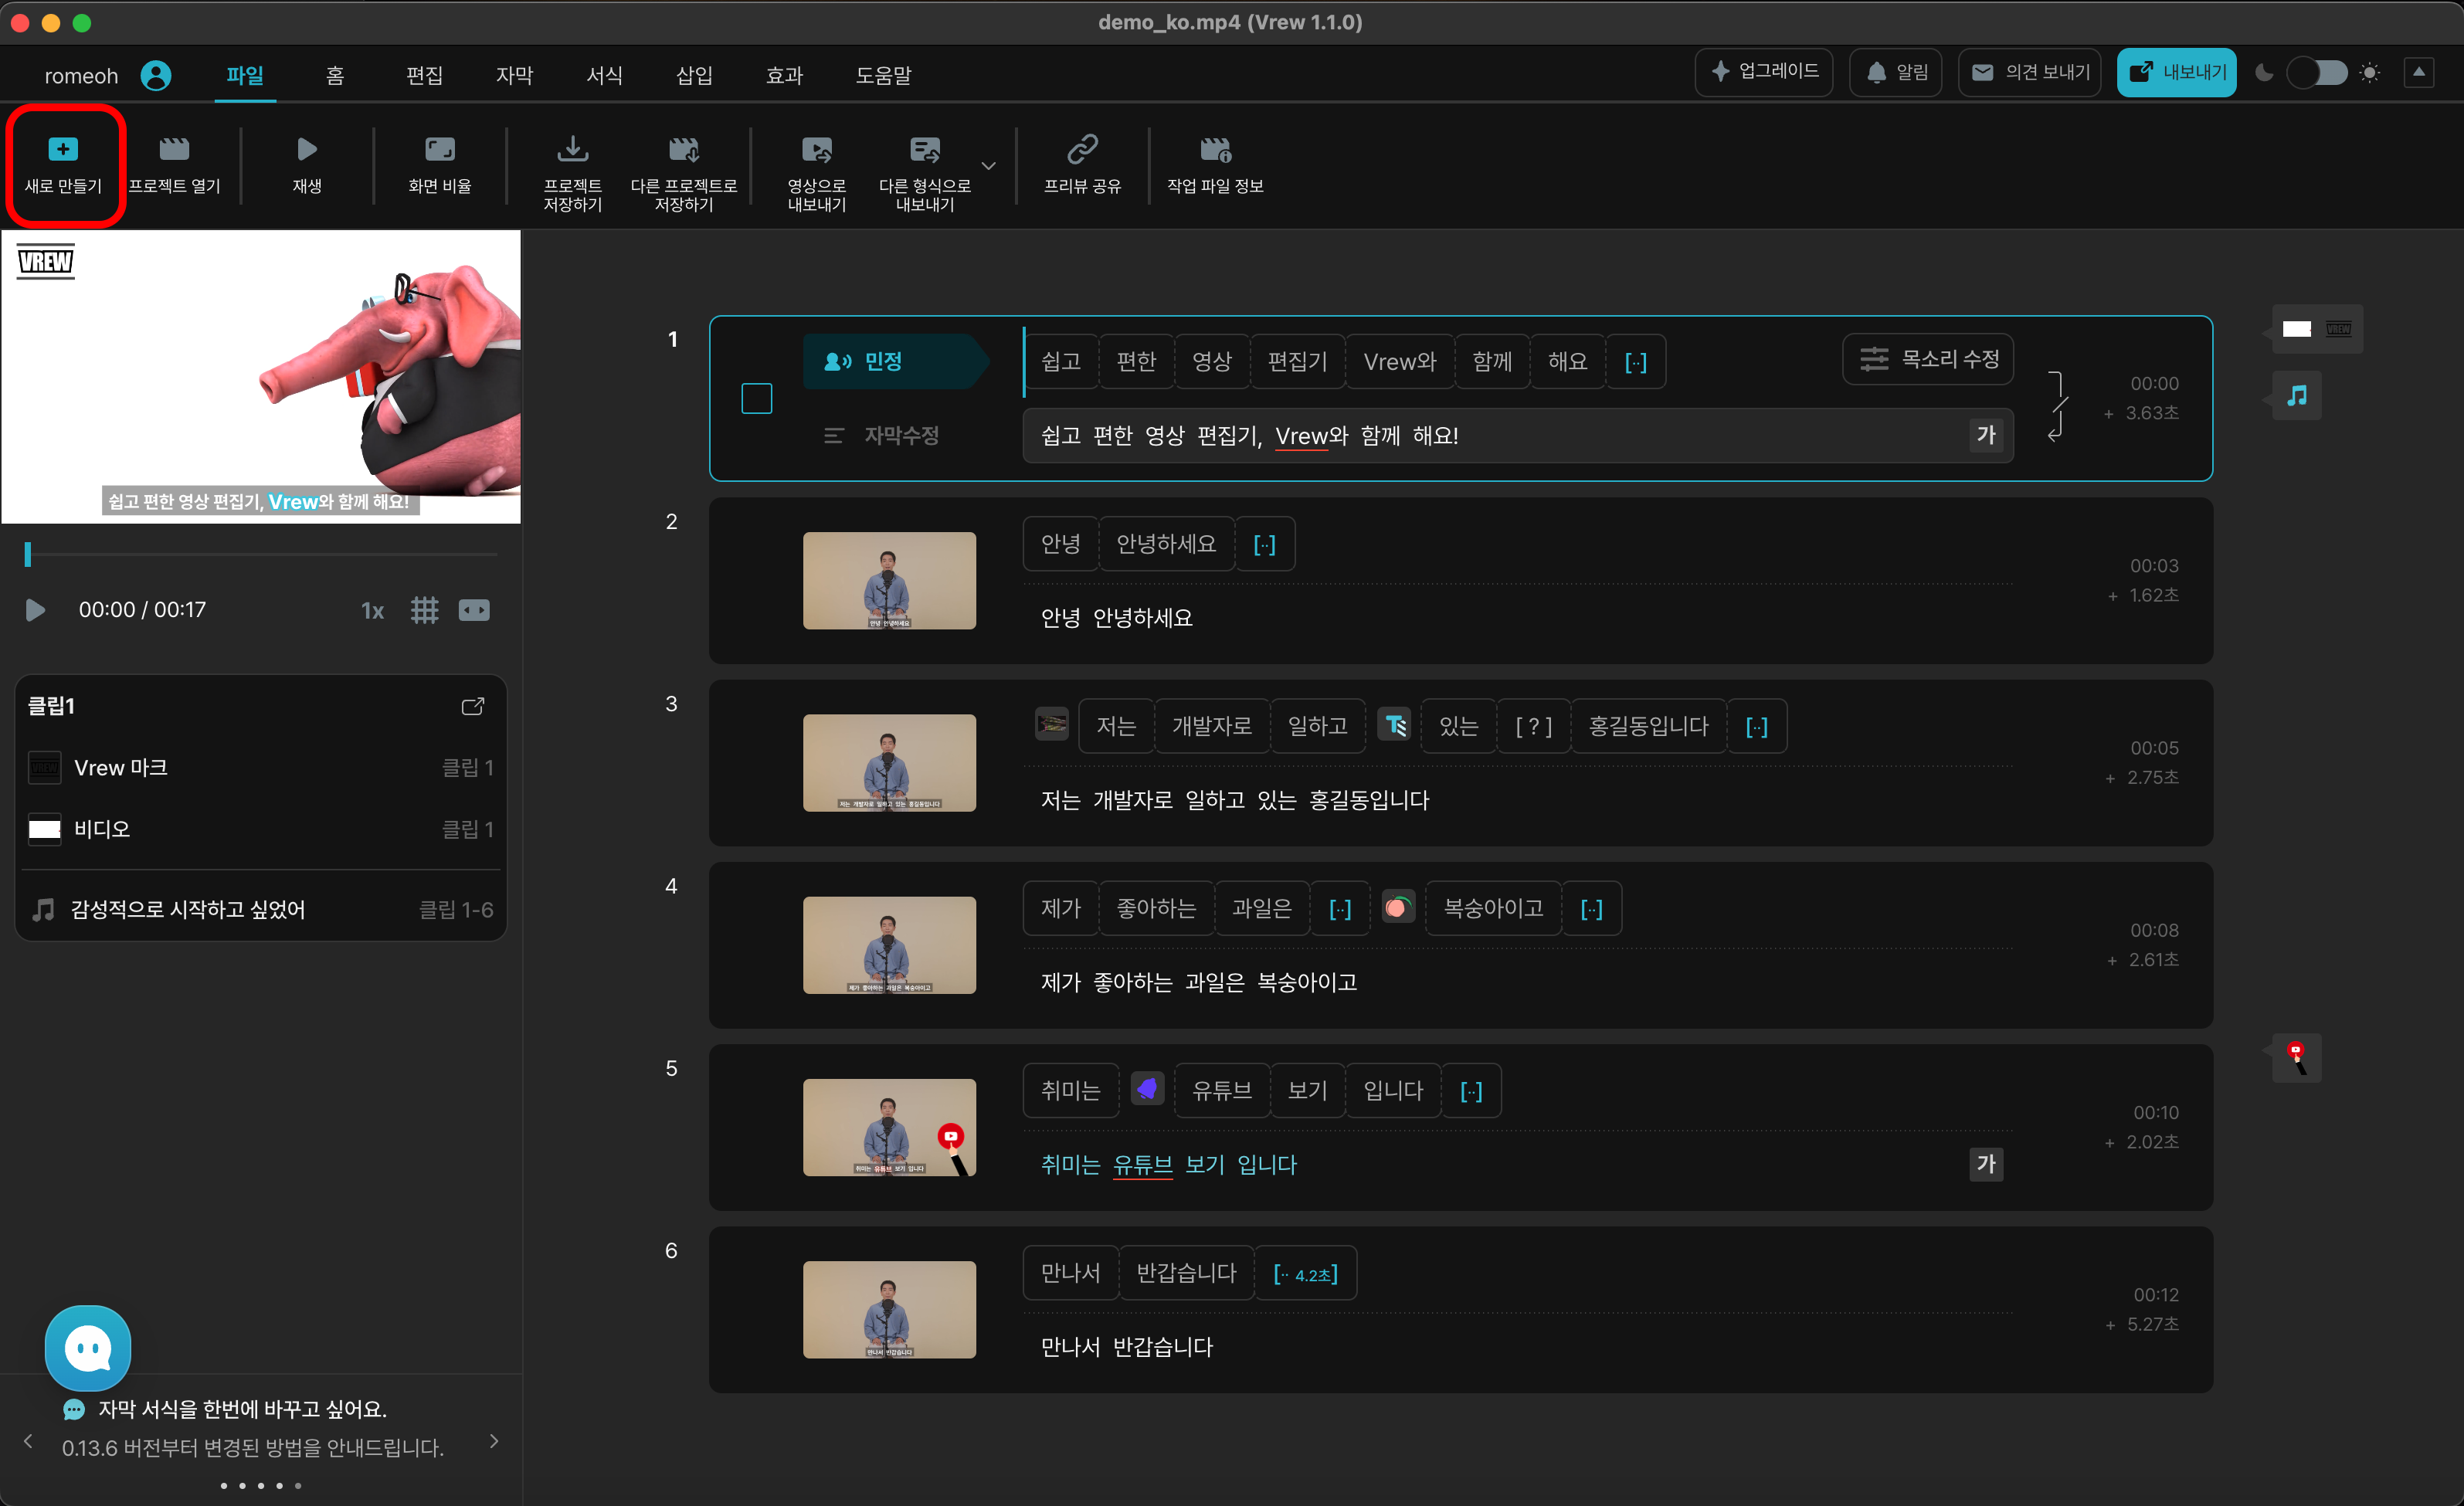Click the 목소리 수정 button
Viewport: 2464px width, 1506px height.
point(1928,359)
